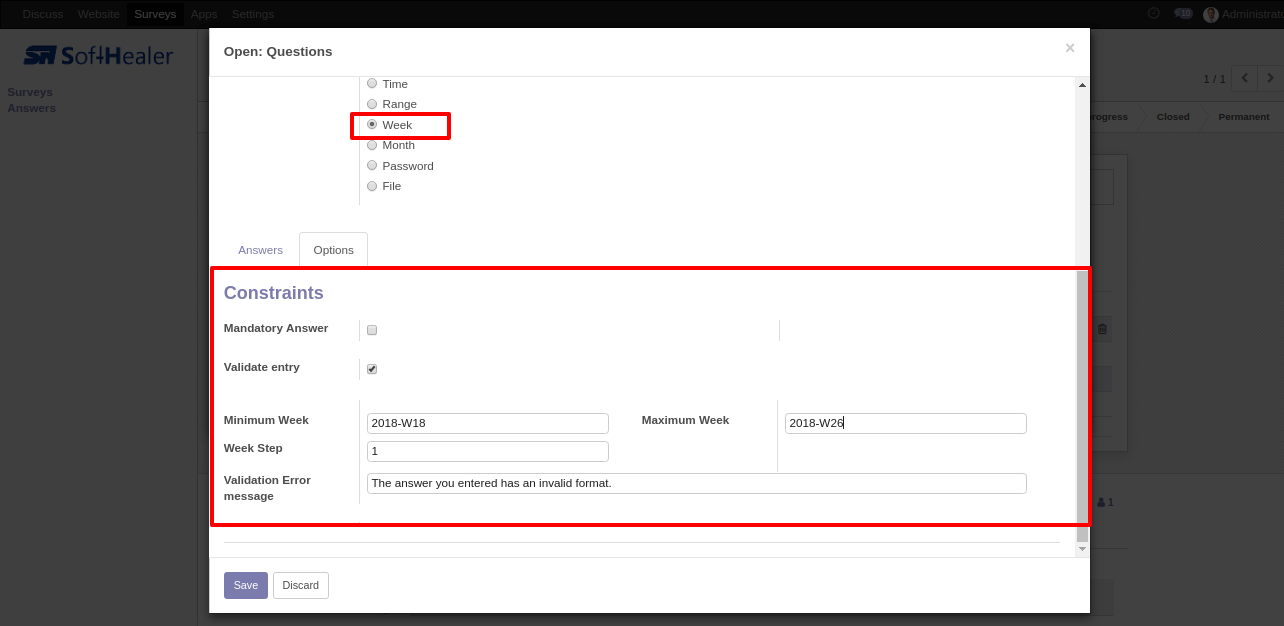Focus the Validation Error message input
The width and height of the screenshot is (1284, 626).
point(696,483)
